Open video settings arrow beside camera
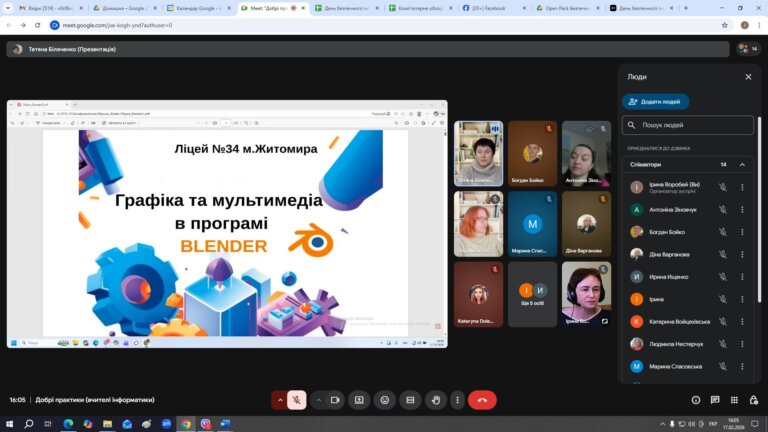 (x=318, y=400)
